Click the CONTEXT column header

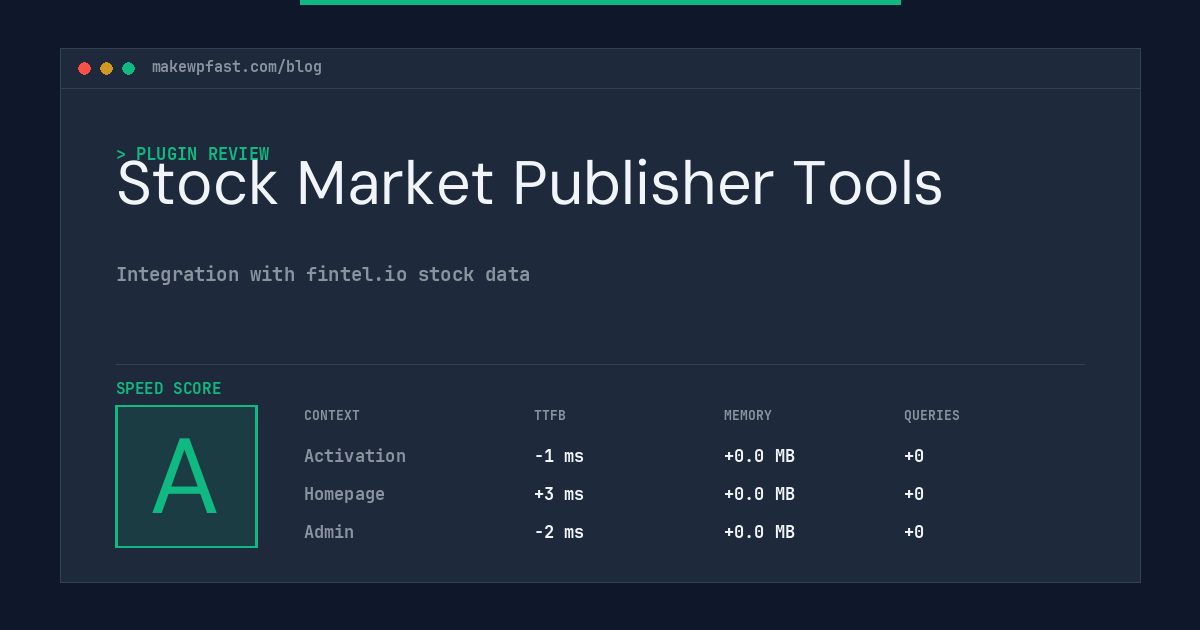coord(332,416)
